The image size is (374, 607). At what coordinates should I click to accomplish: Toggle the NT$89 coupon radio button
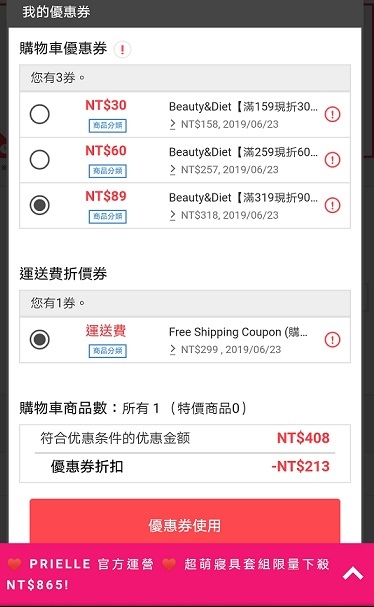click(39, 205)
